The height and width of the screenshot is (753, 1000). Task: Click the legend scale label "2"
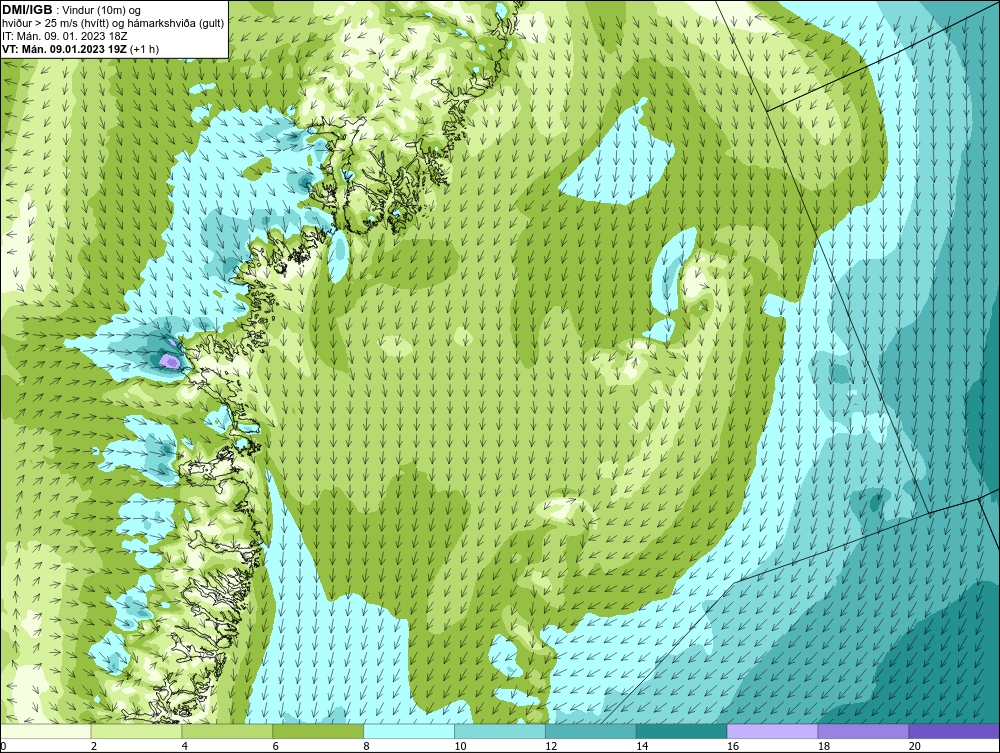pyautogui.click(x=94, y=746)
